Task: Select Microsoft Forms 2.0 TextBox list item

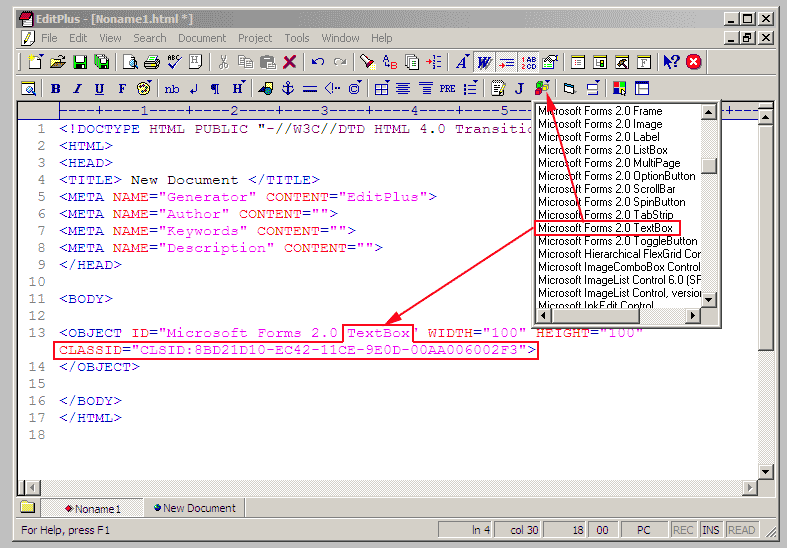Action: [606, 228]
